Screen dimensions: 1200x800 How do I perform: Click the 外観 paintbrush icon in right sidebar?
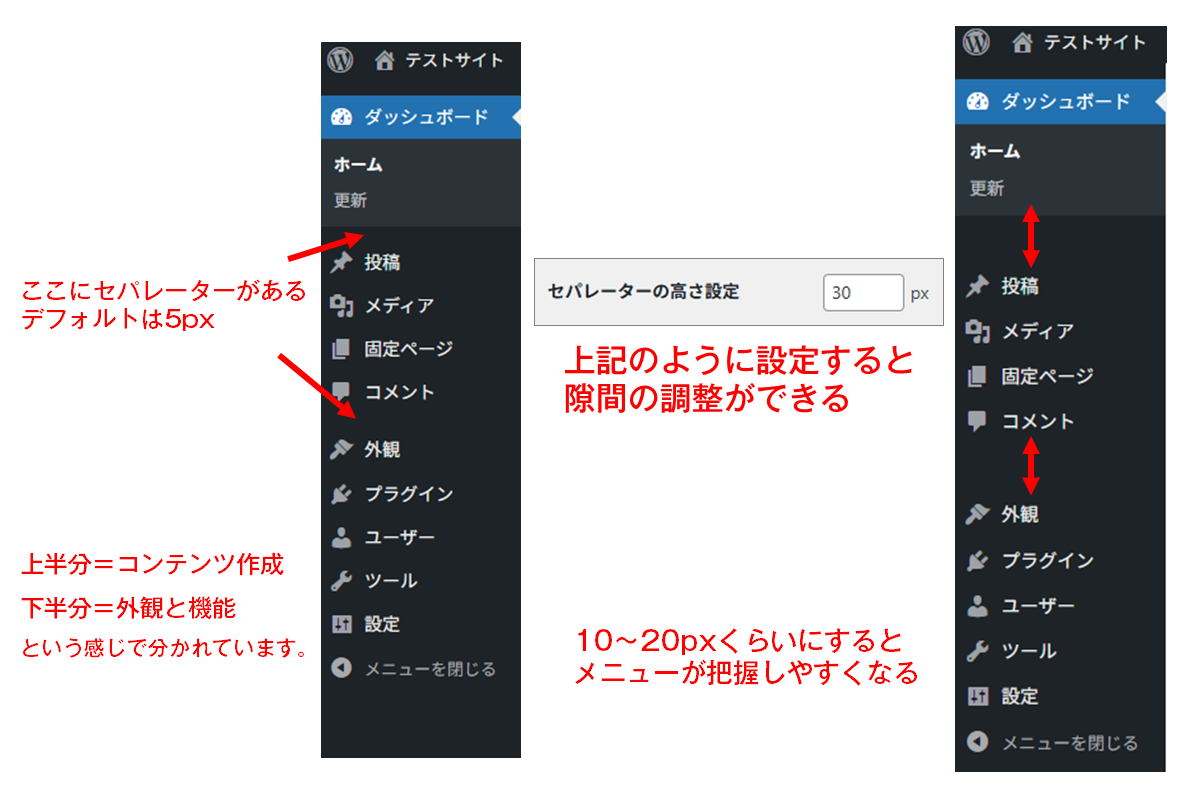coord(977,514)
